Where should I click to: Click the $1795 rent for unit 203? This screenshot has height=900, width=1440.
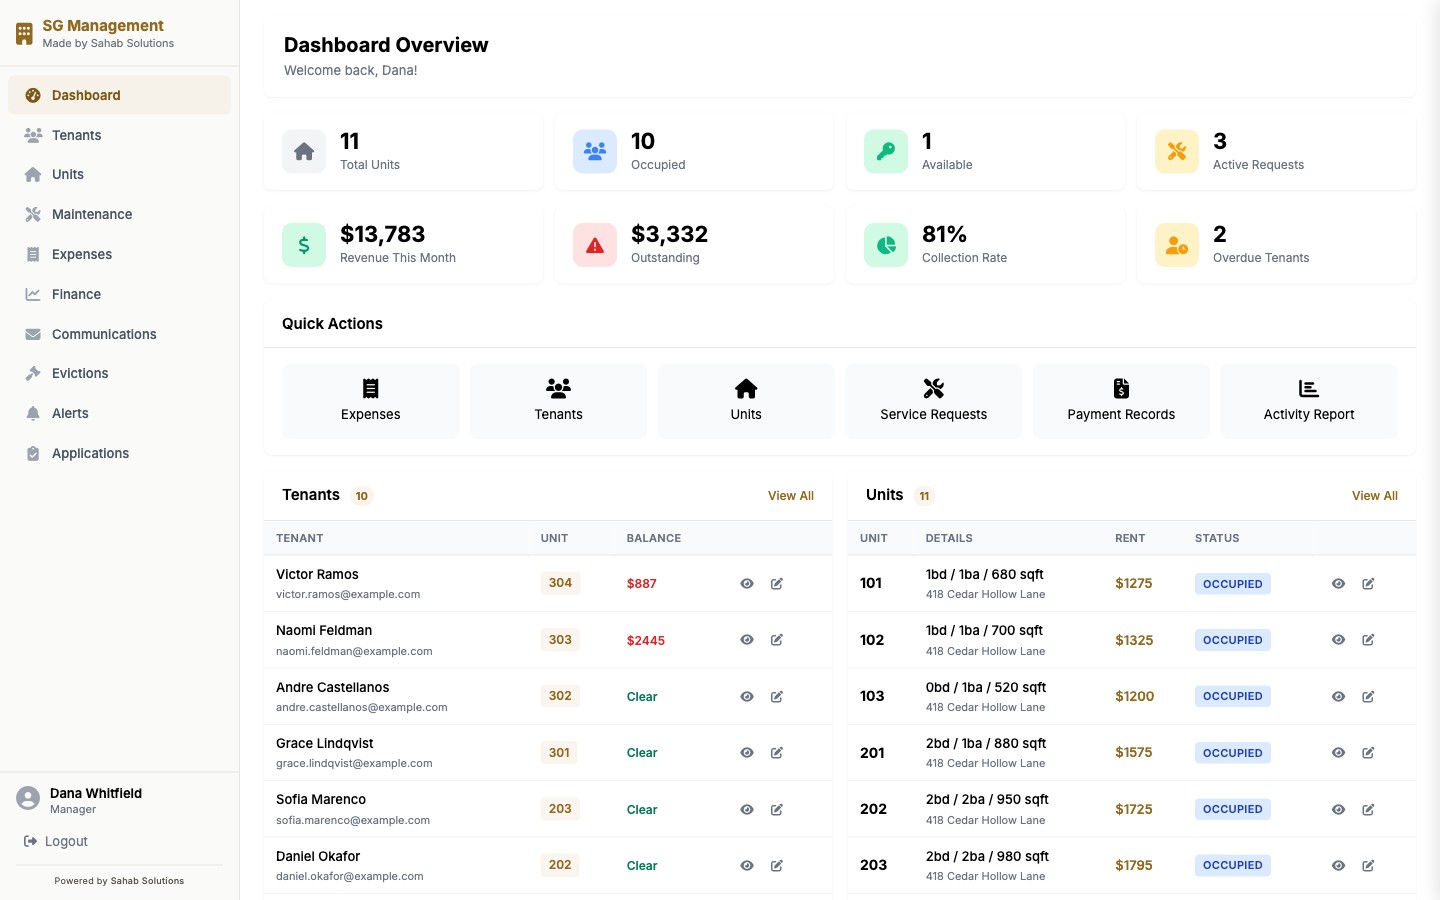click(1134, 865)
